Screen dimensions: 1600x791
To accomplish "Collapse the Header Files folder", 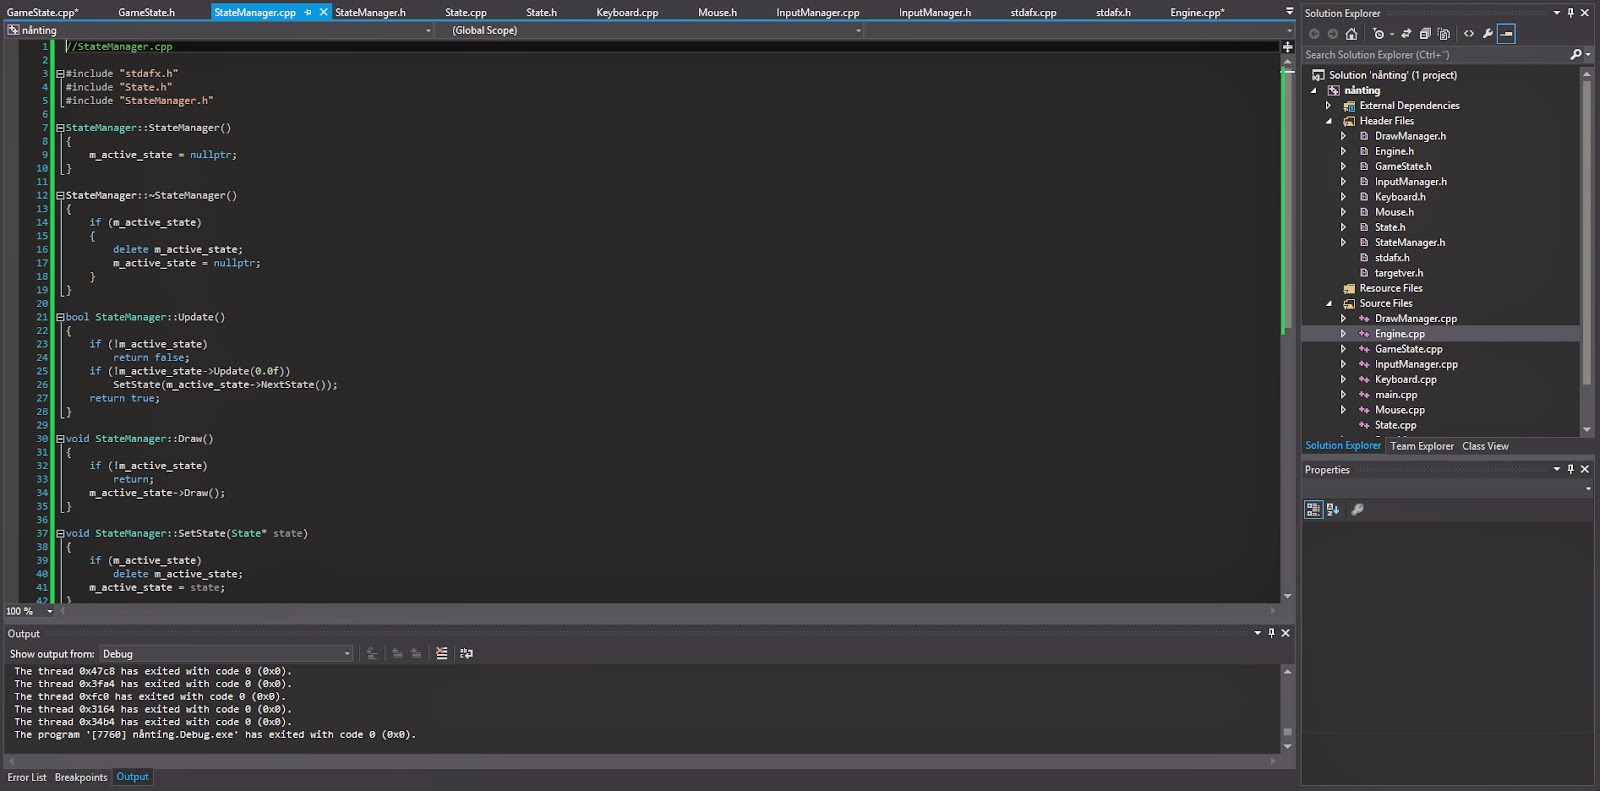I will [1329, 121].
